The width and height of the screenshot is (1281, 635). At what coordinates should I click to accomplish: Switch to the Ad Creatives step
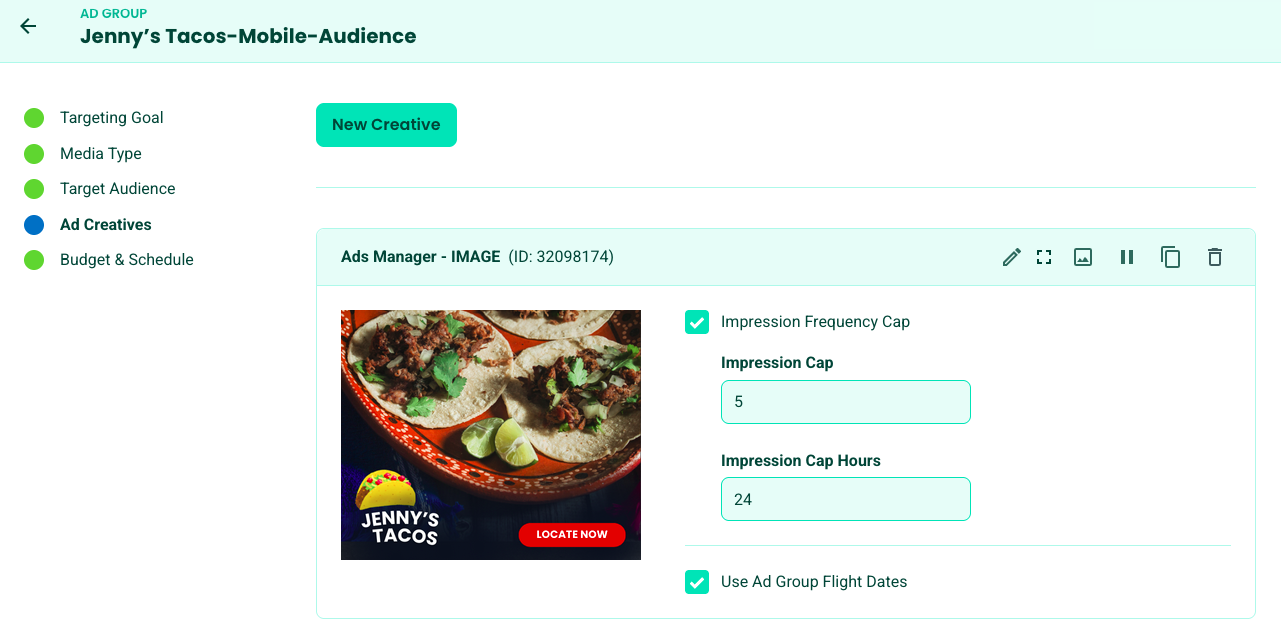click(105, 225)
